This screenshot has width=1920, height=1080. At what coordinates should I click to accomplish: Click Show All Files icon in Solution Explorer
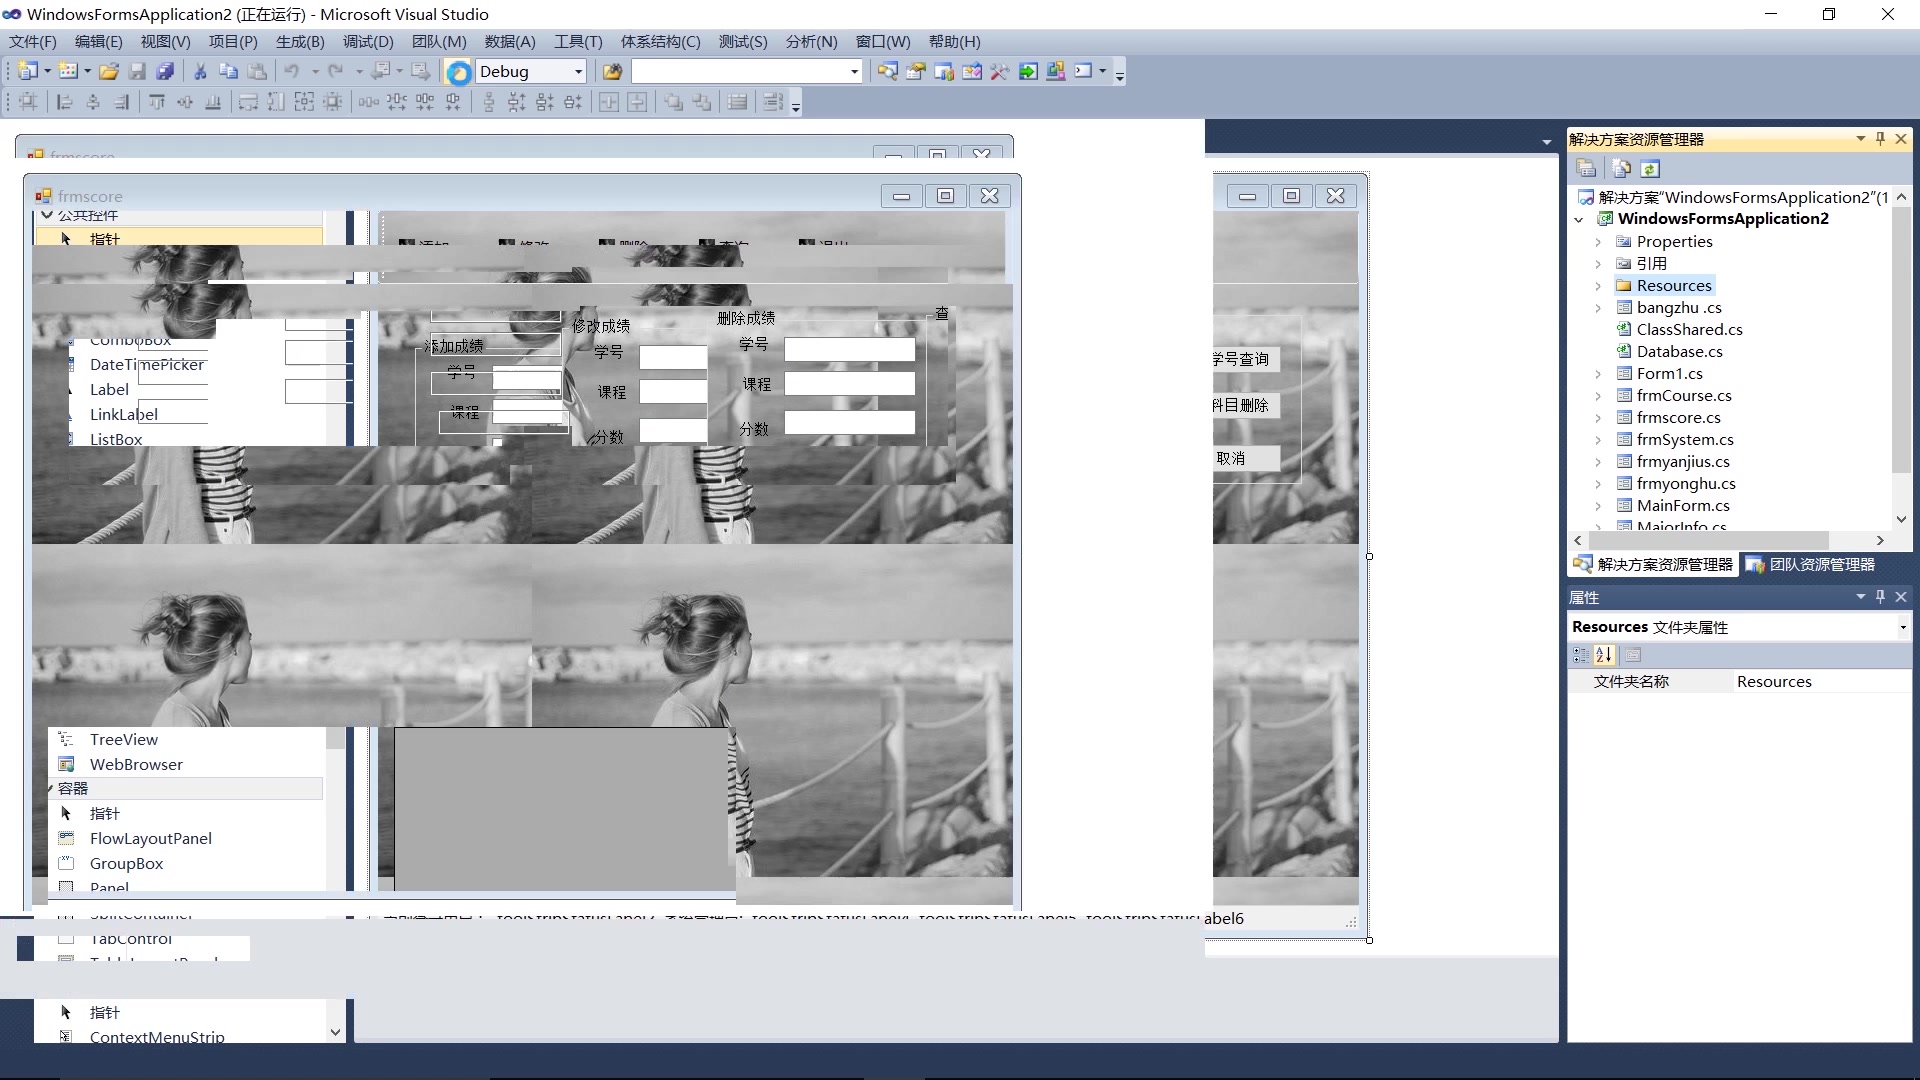[x=1622, y=169]
